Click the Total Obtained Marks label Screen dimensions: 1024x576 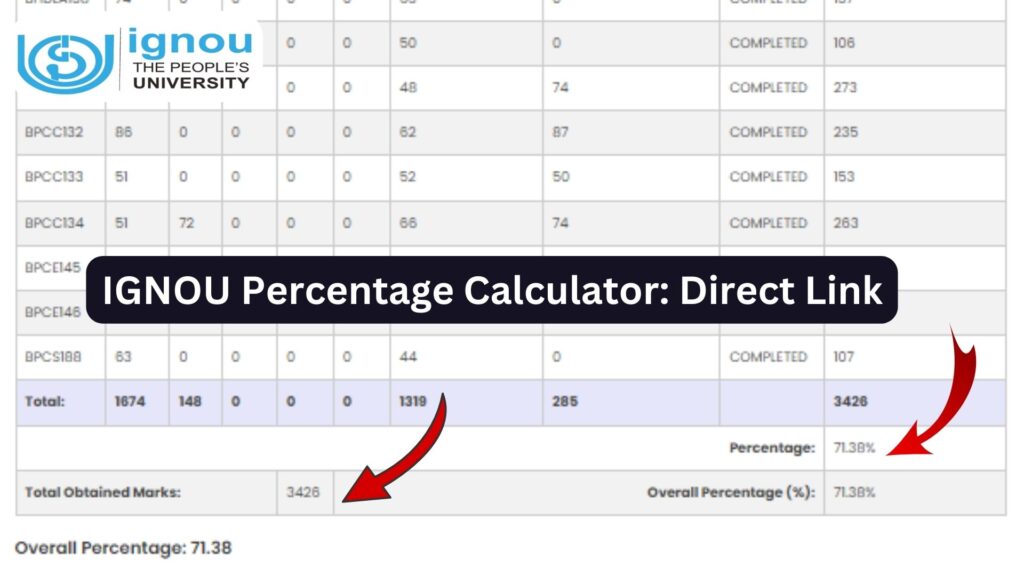[x=103, y=493]
